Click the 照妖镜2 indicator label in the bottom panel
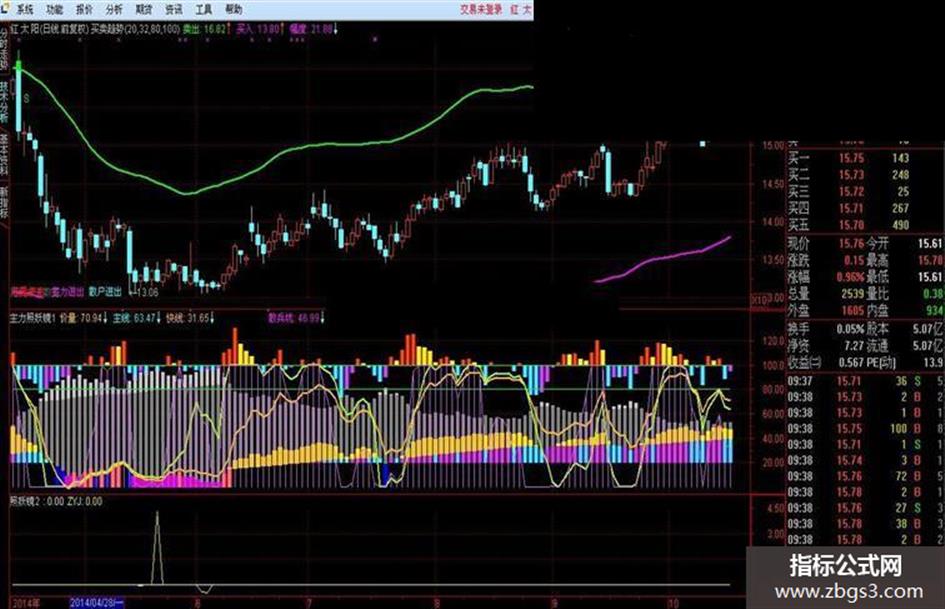This screenshot has height=609, width=945. click(25, 501)
